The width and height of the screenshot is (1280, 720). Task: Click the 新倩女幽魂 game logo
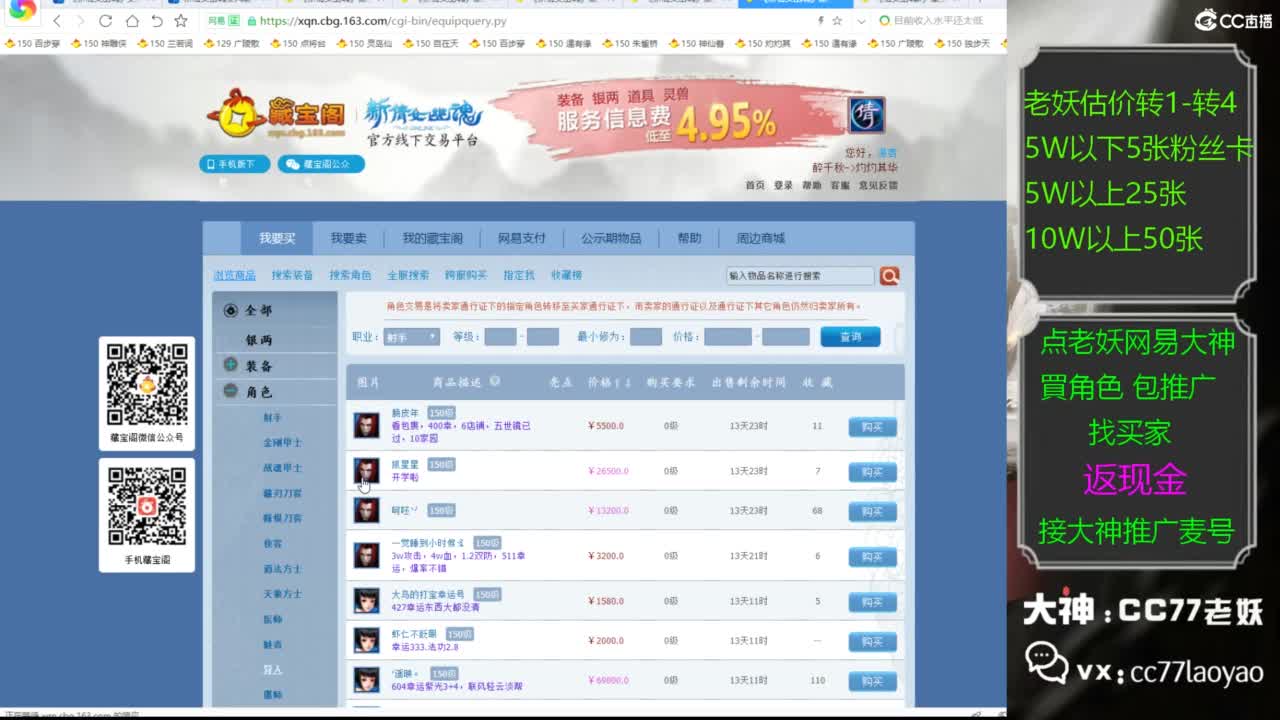click(423, 113)
